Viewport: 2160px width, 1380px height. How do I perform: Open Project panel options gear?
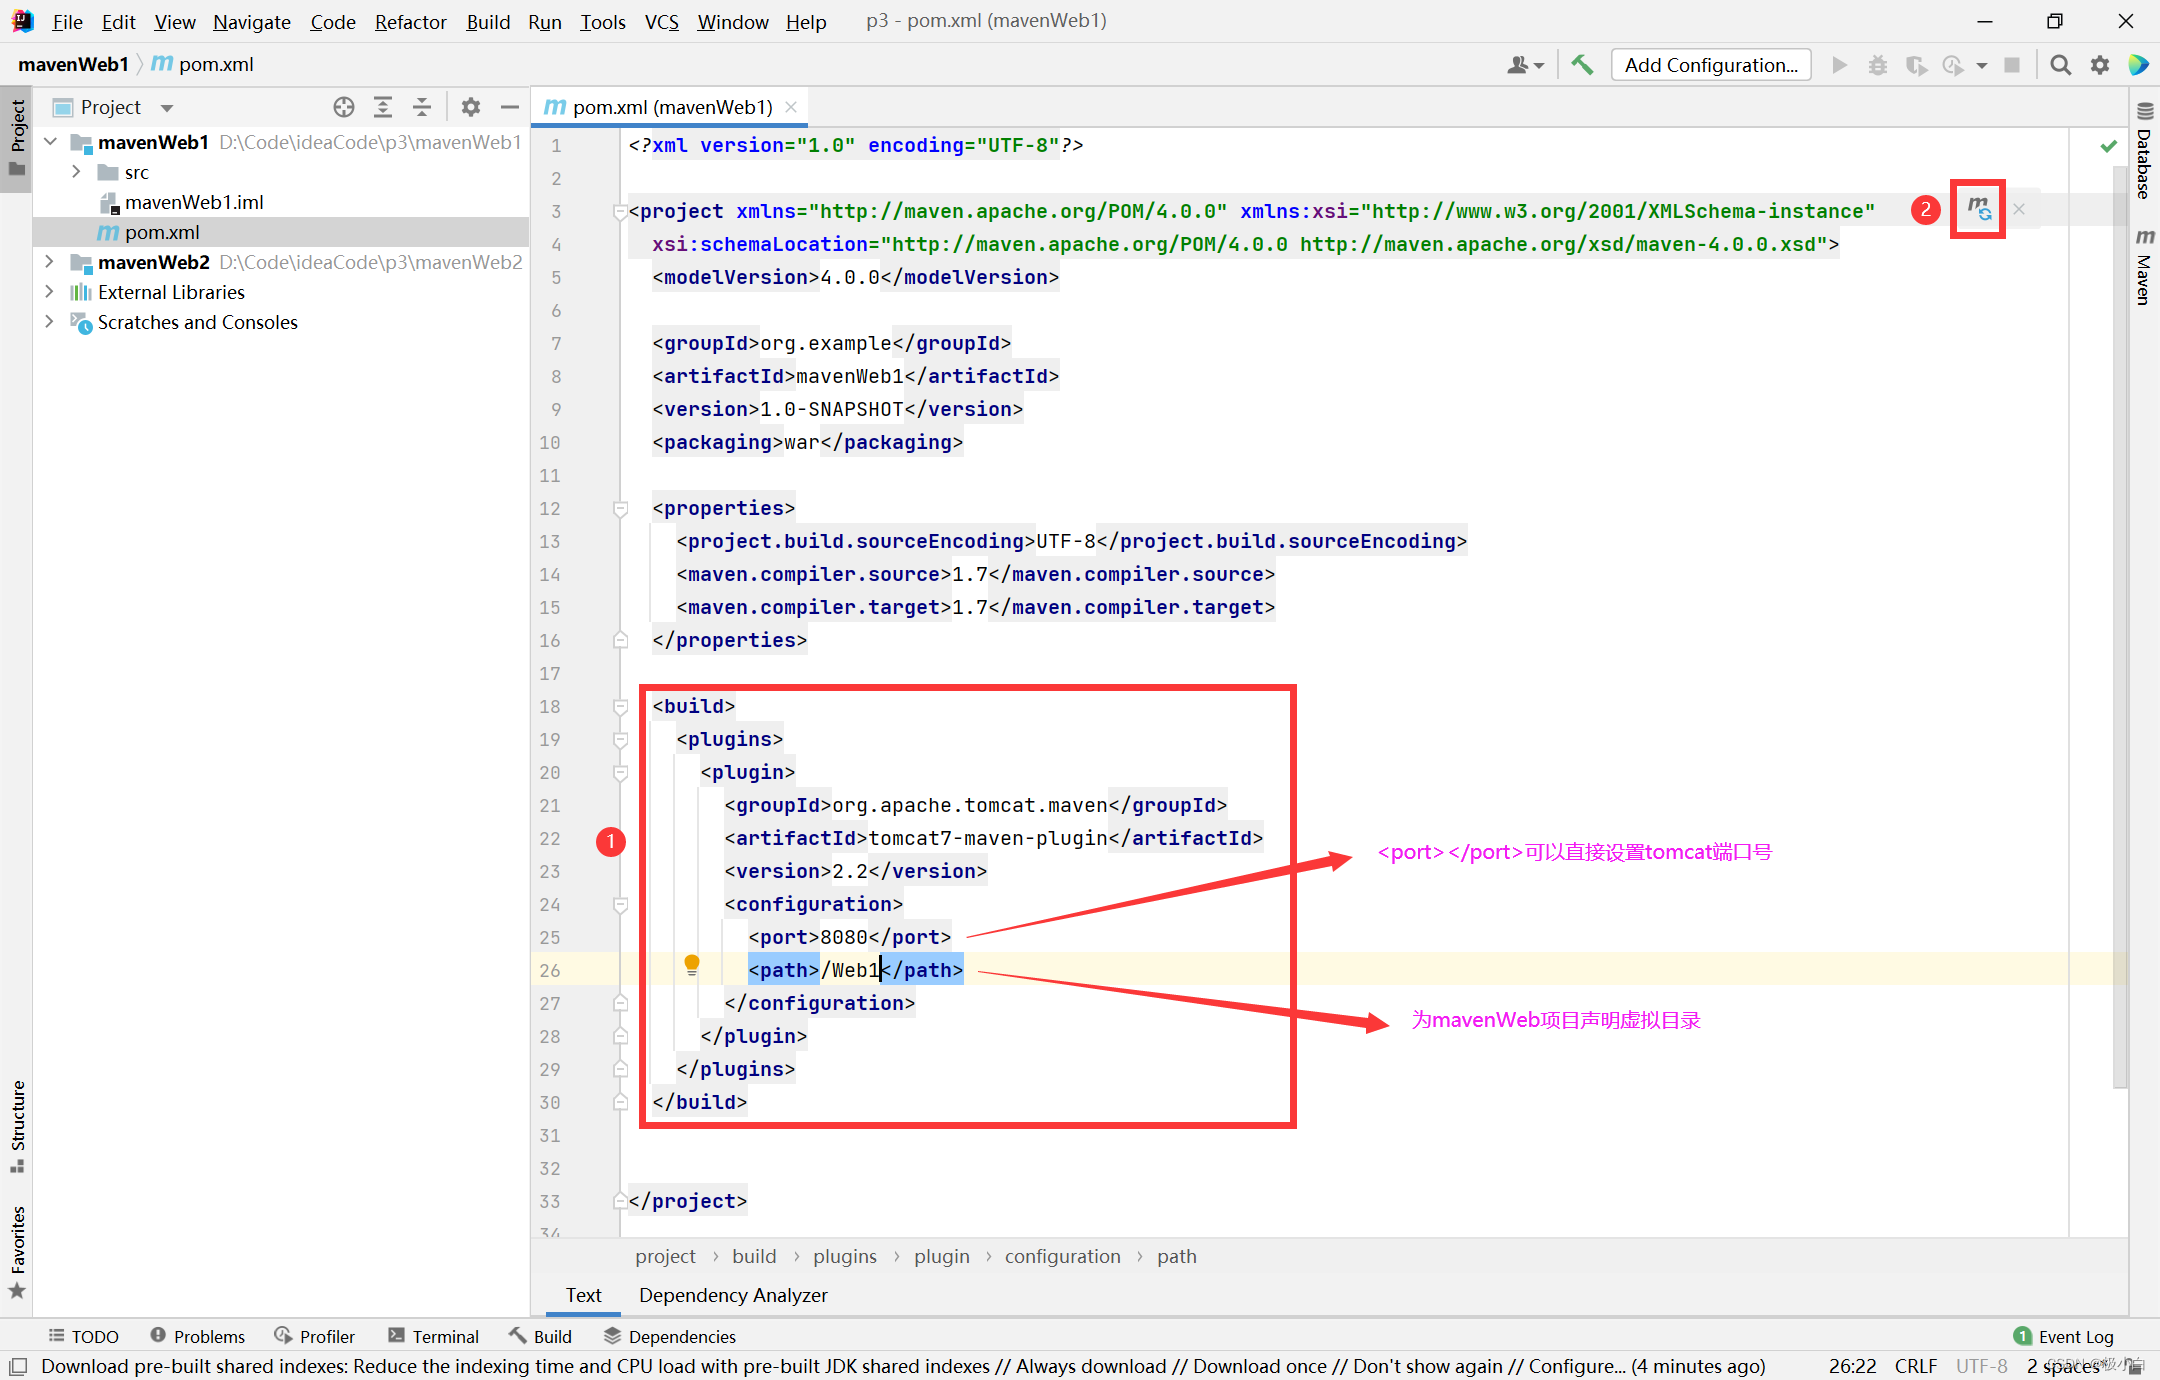point(471,107)
